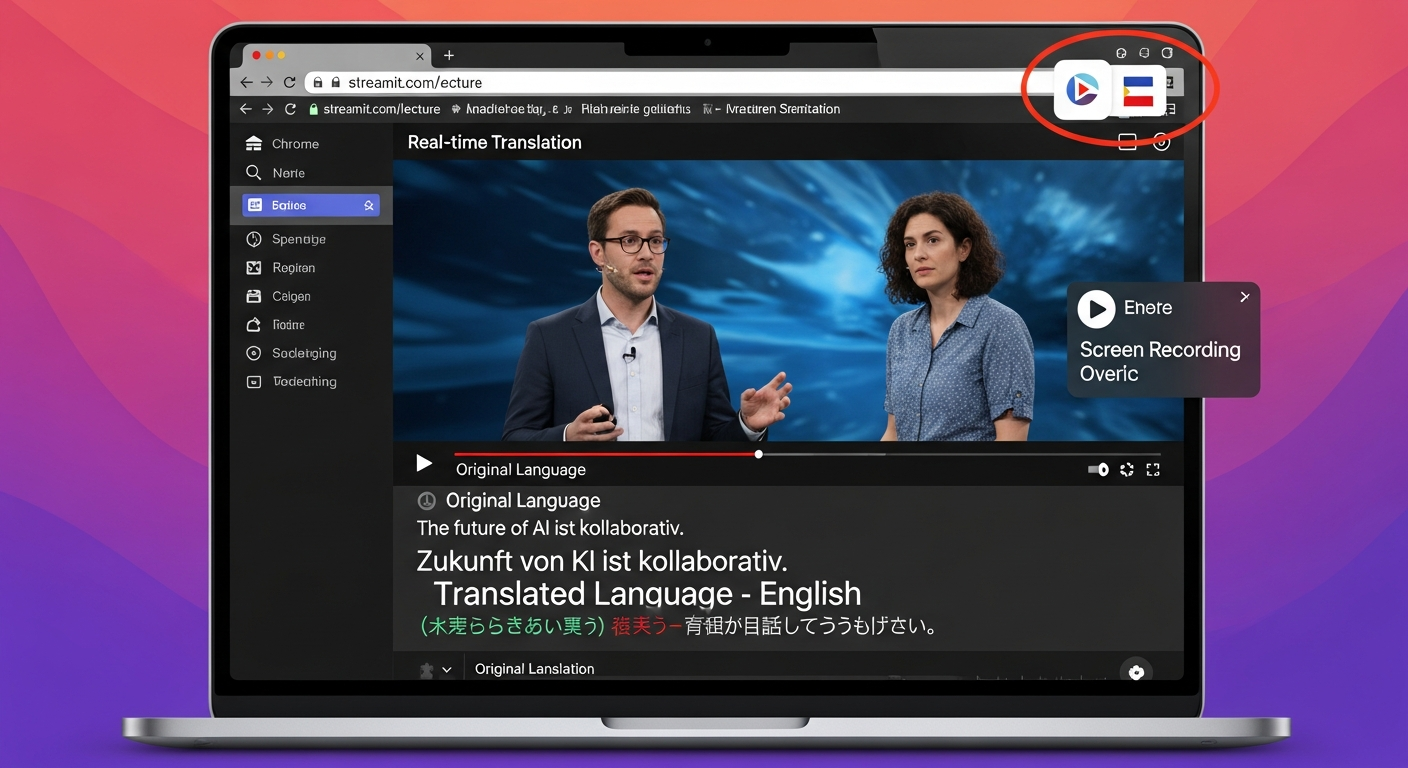Open the Sodetging sidebar item

click(x=291, y=353)
